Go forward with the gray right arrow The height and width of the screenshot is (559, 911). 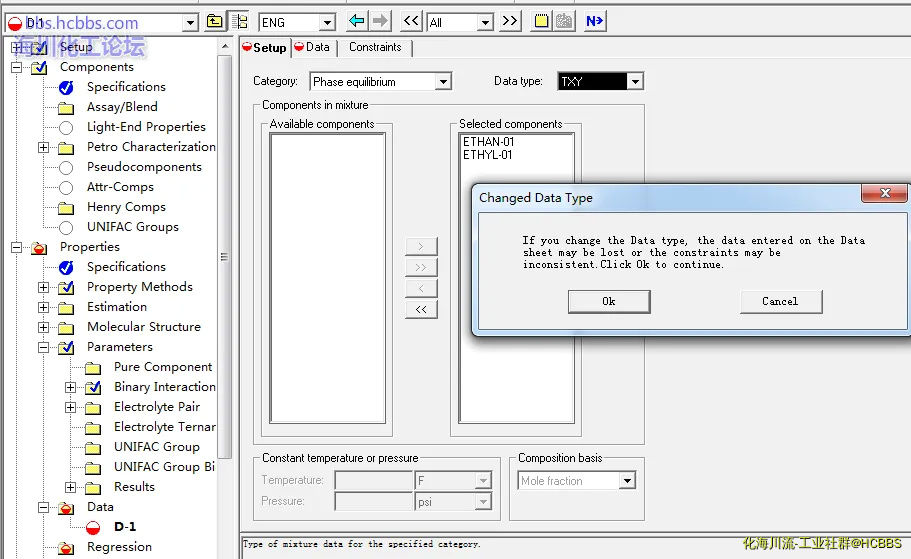380,22
